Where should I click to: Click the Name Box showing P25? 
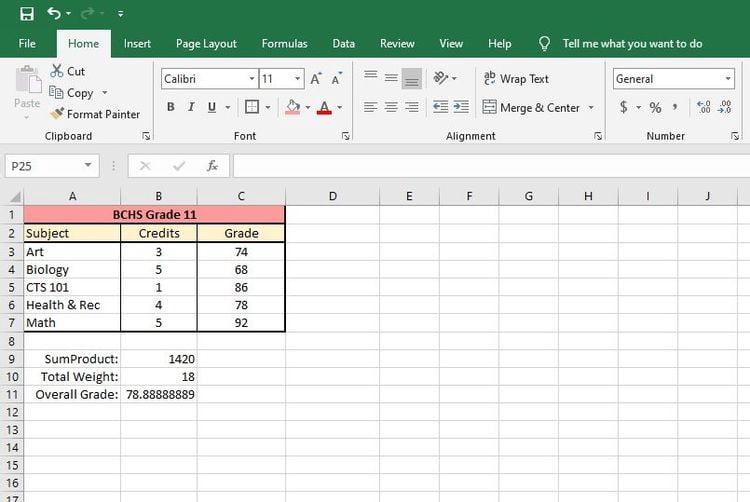[x=52, y=166]
